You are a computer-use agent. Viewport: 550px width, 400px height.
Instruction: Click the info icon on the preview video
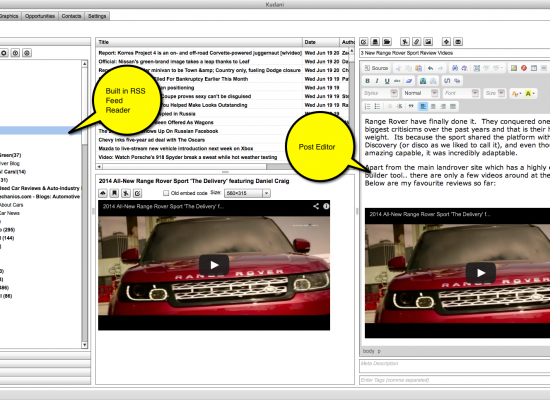click(x=326, y=206)
